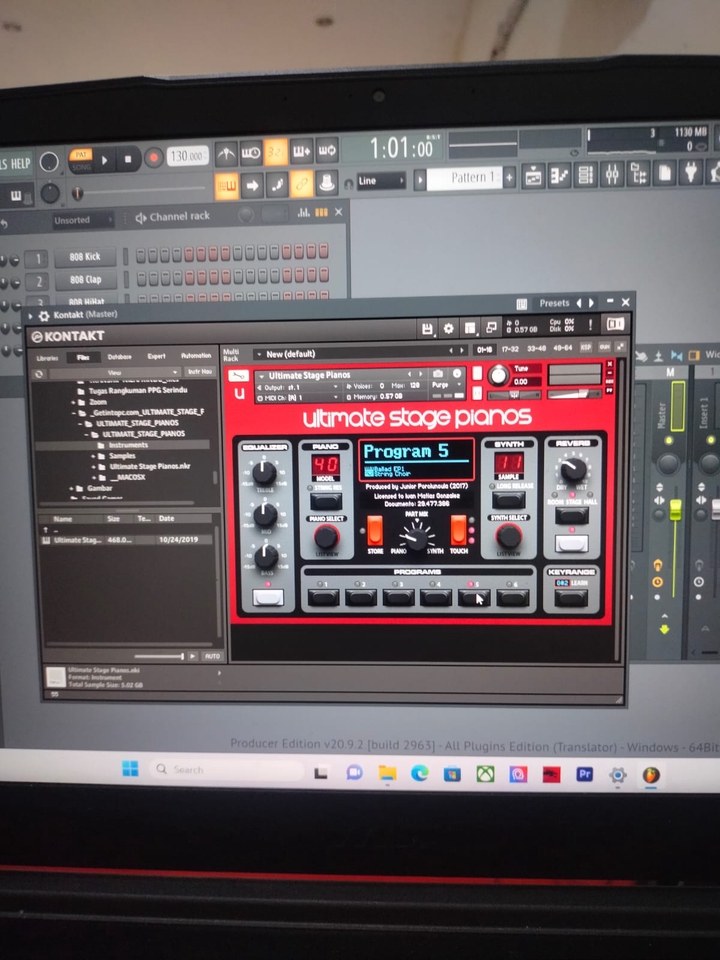This screenshot has width=720, height=960.
Task: Toggle the first step of 808 Kick
Action: [x=141, y=255]
